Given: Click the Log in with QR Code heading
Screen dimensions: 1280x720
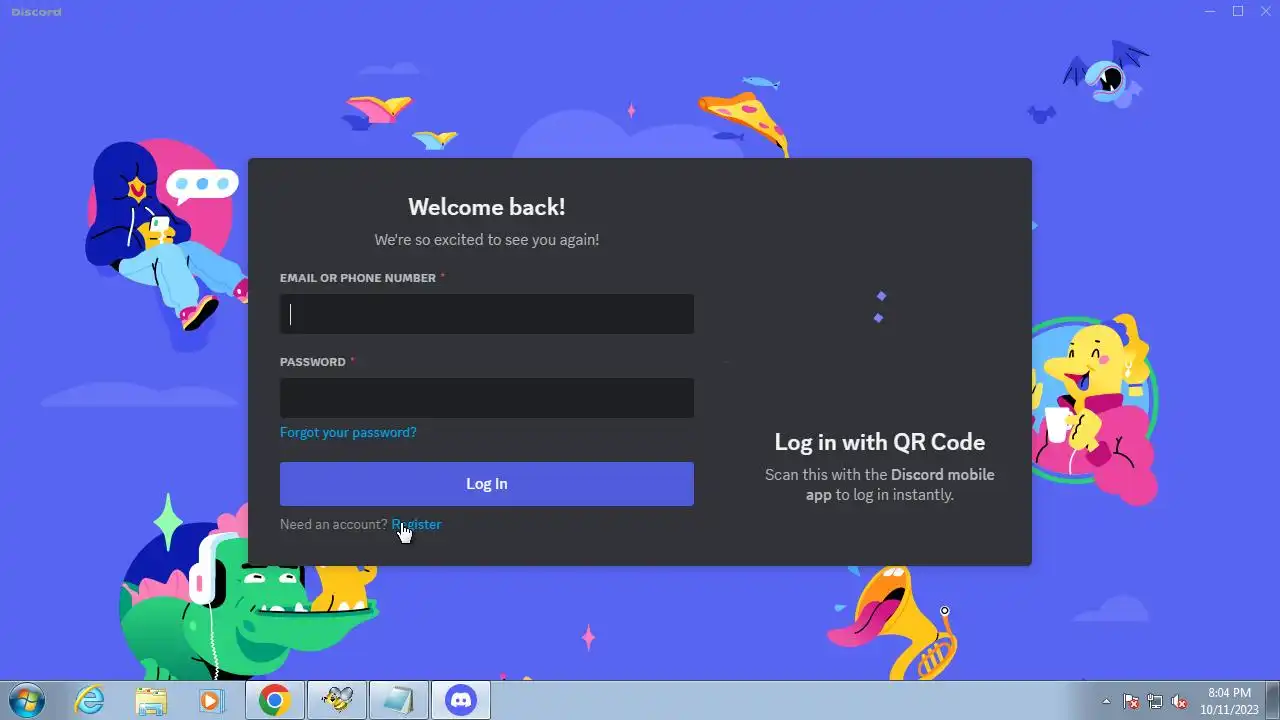Looking at the screenshot, I should [x=880, y=442].
